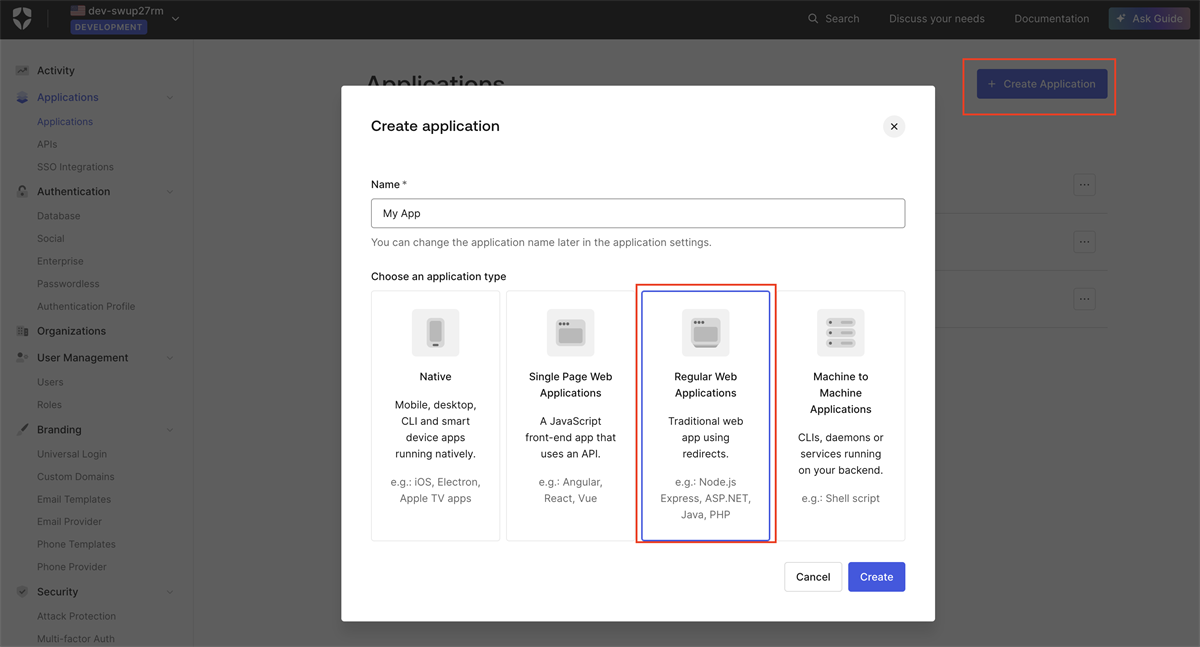Close the Create application dialog

pyautogui.click(x=894, y=126)
